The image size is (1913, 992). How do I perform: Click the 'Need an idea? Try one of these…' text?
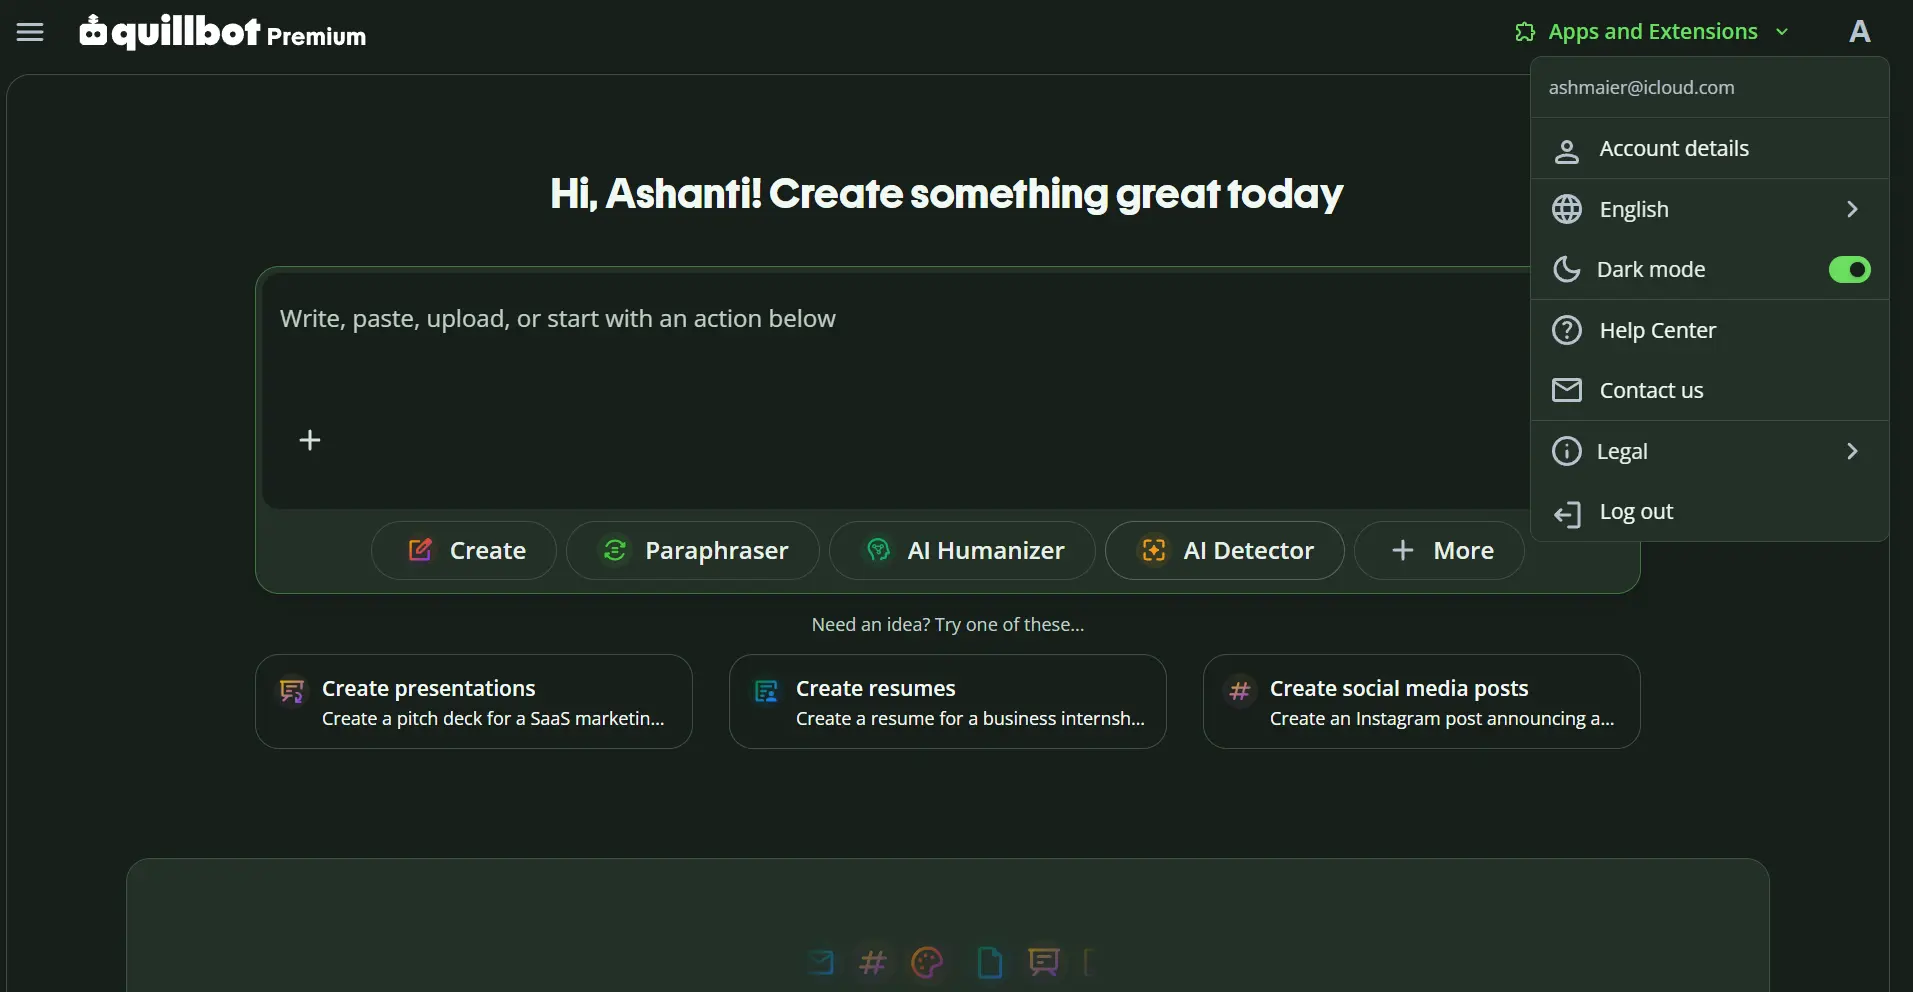pyautogui.click(x=948, y=625)
